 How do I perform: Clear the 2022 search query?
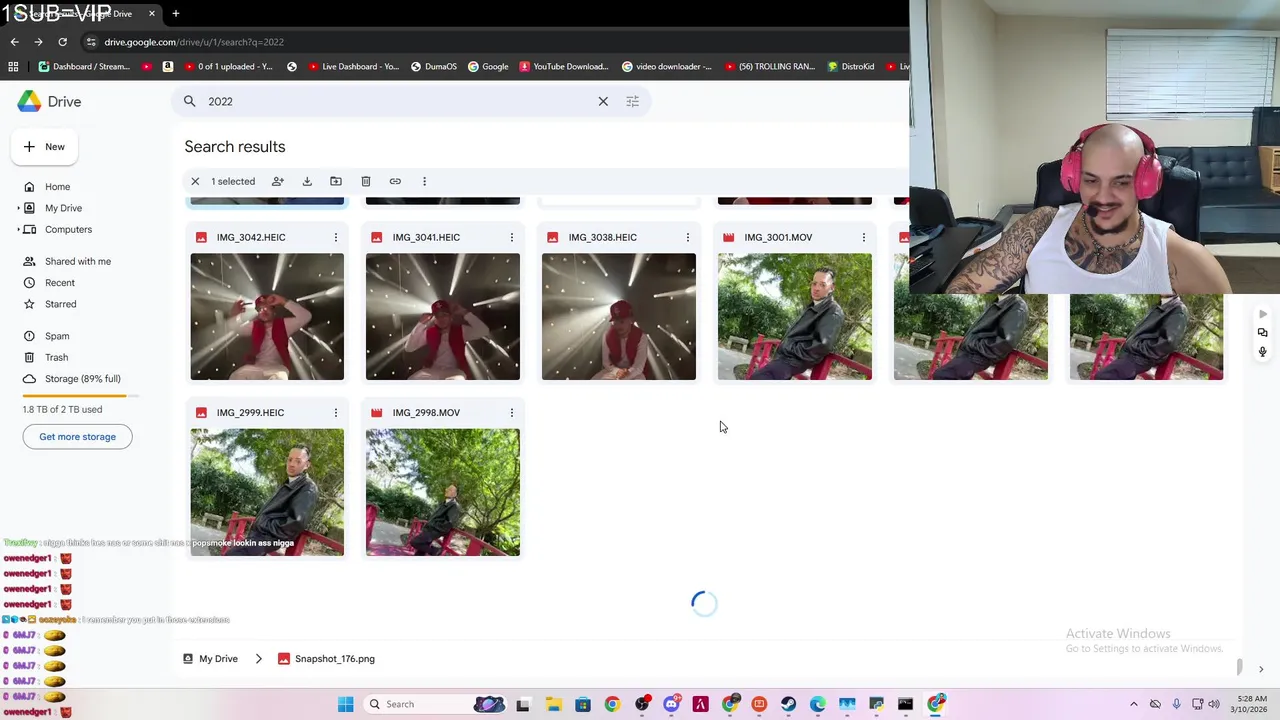[x=603, y=101]
